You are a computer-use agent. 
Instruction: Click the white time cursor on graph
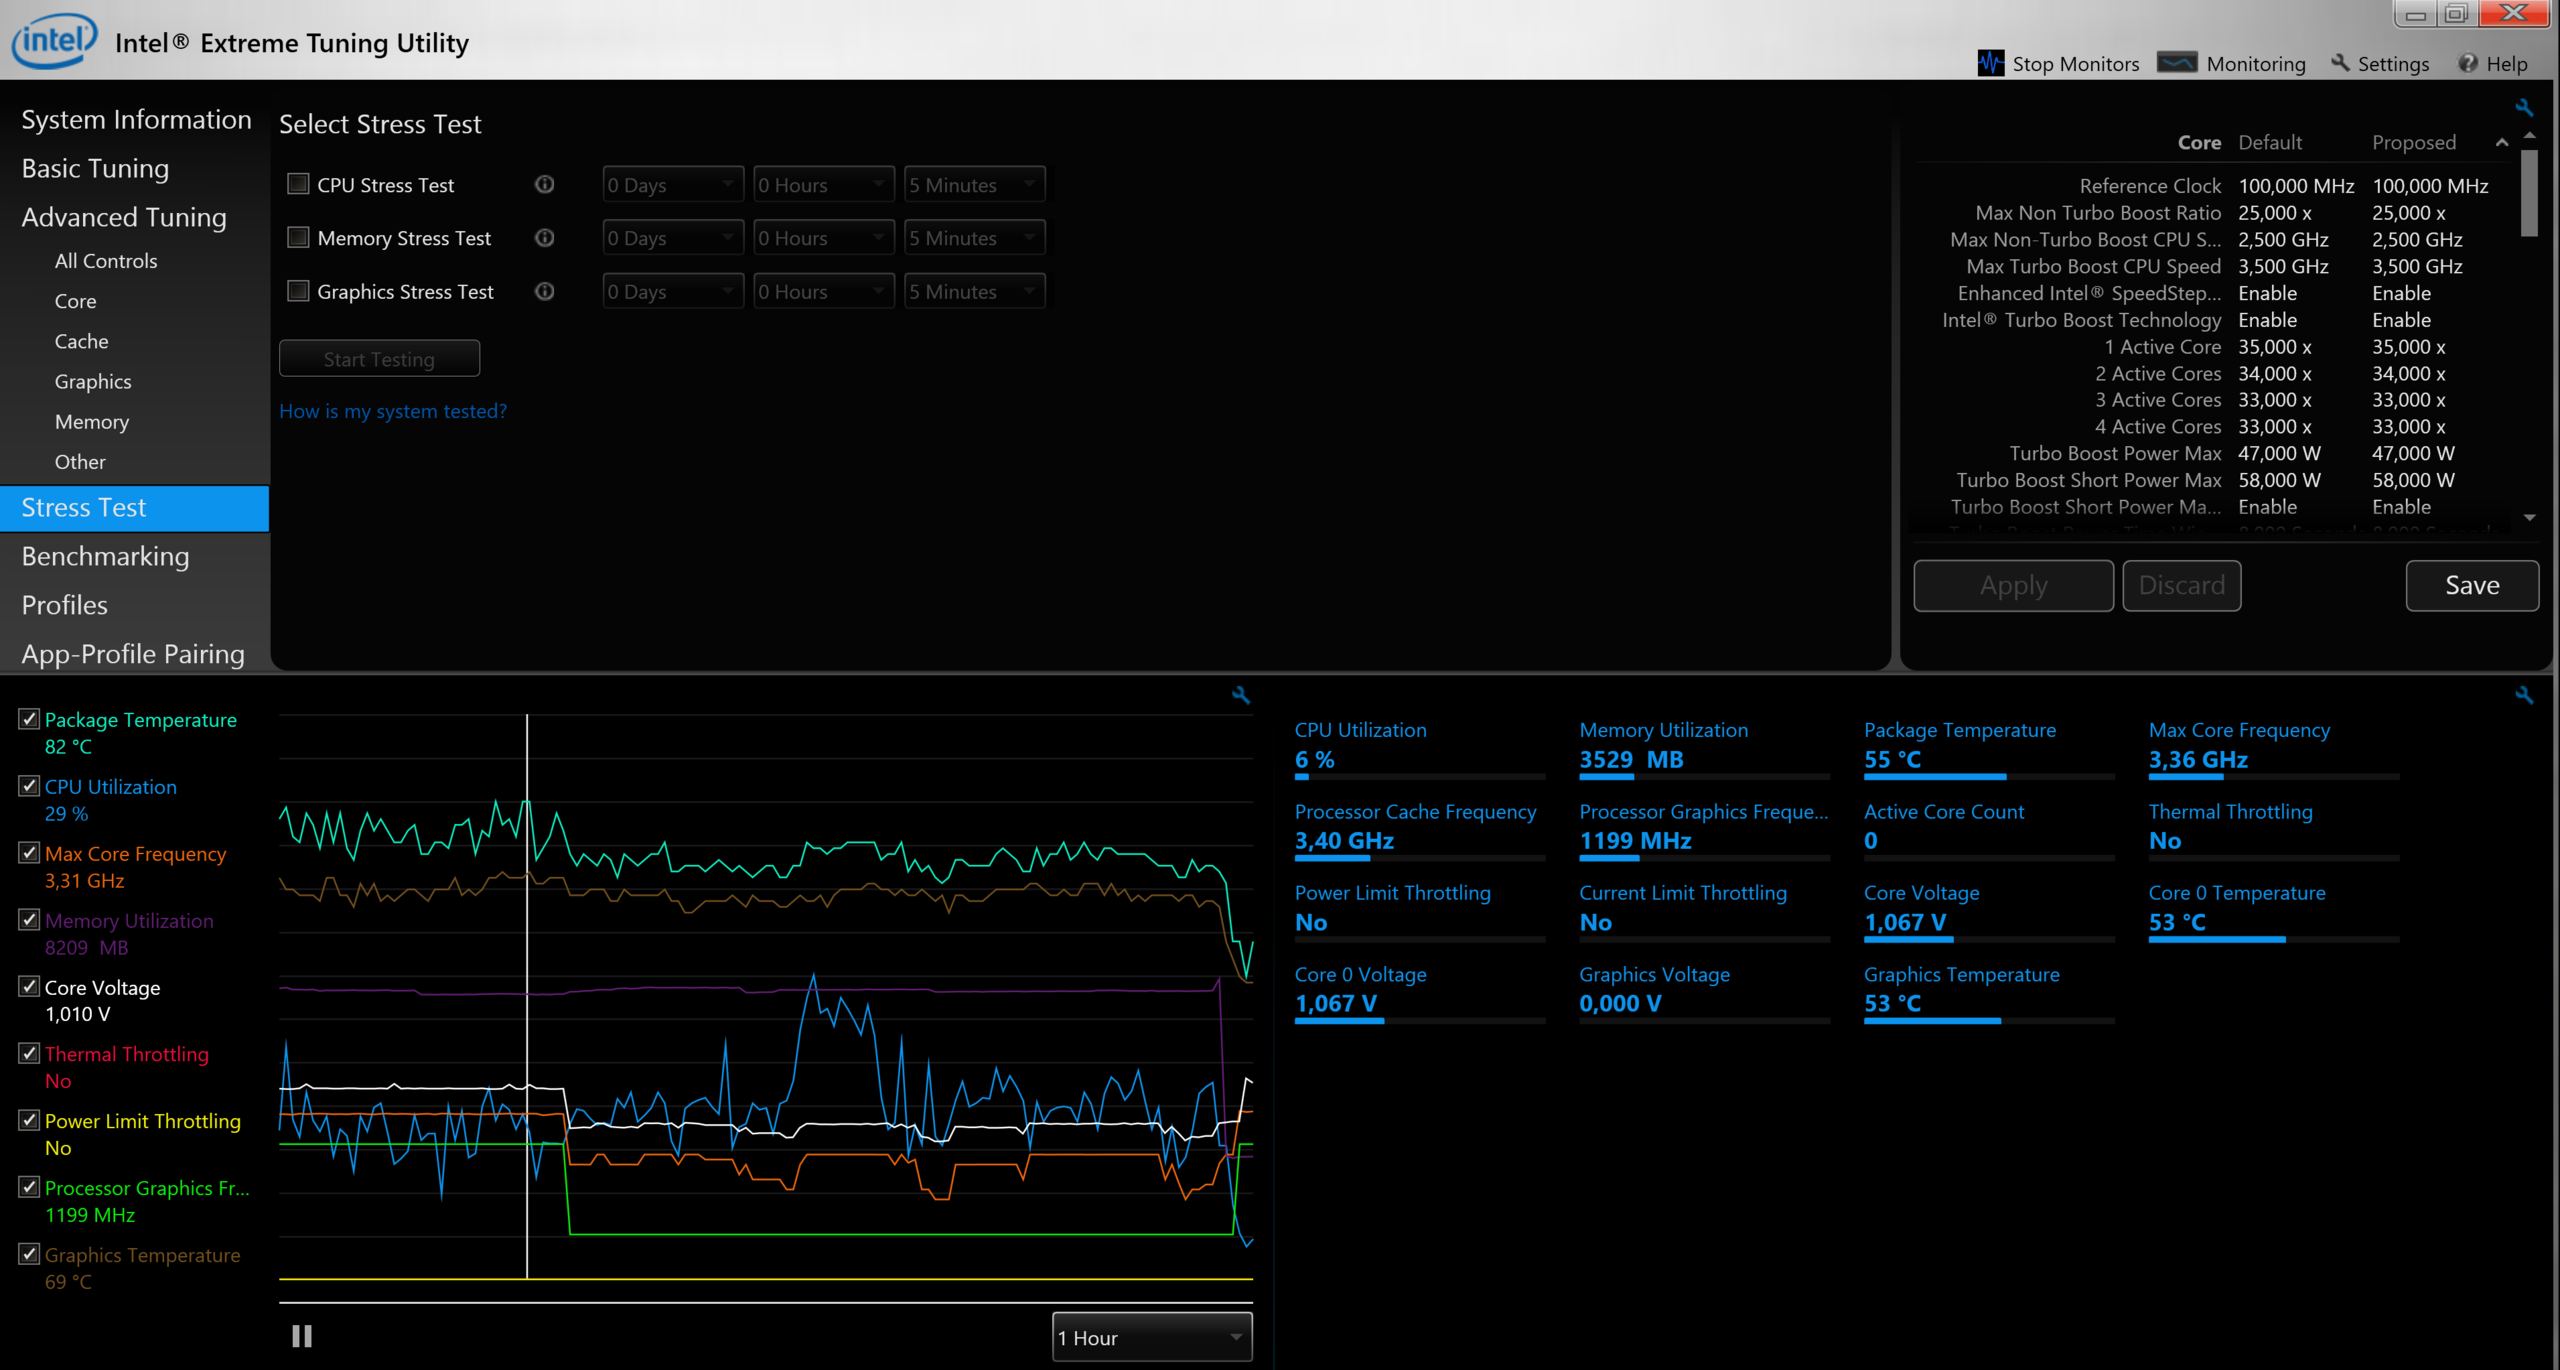point(527,996)
